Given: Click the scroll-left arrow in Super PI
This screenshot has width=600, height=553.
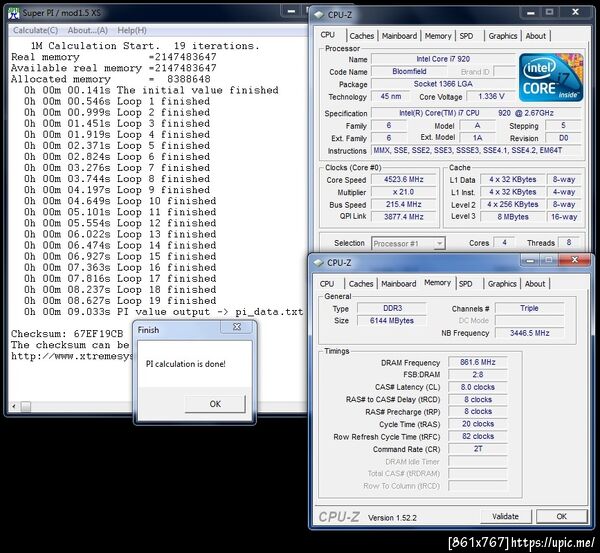Looking at the screenshot, I should click(x=14, y=406).
